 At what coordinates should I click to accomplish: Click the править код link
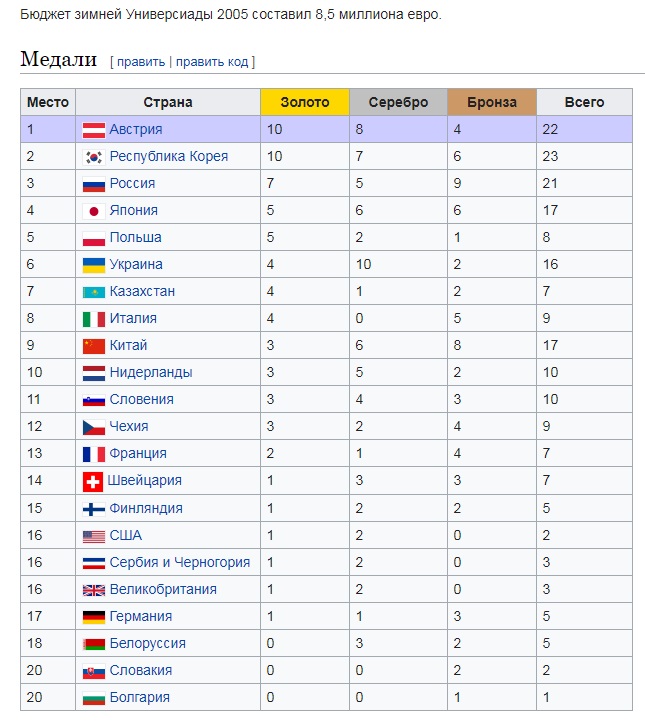(x=212, y=62)
